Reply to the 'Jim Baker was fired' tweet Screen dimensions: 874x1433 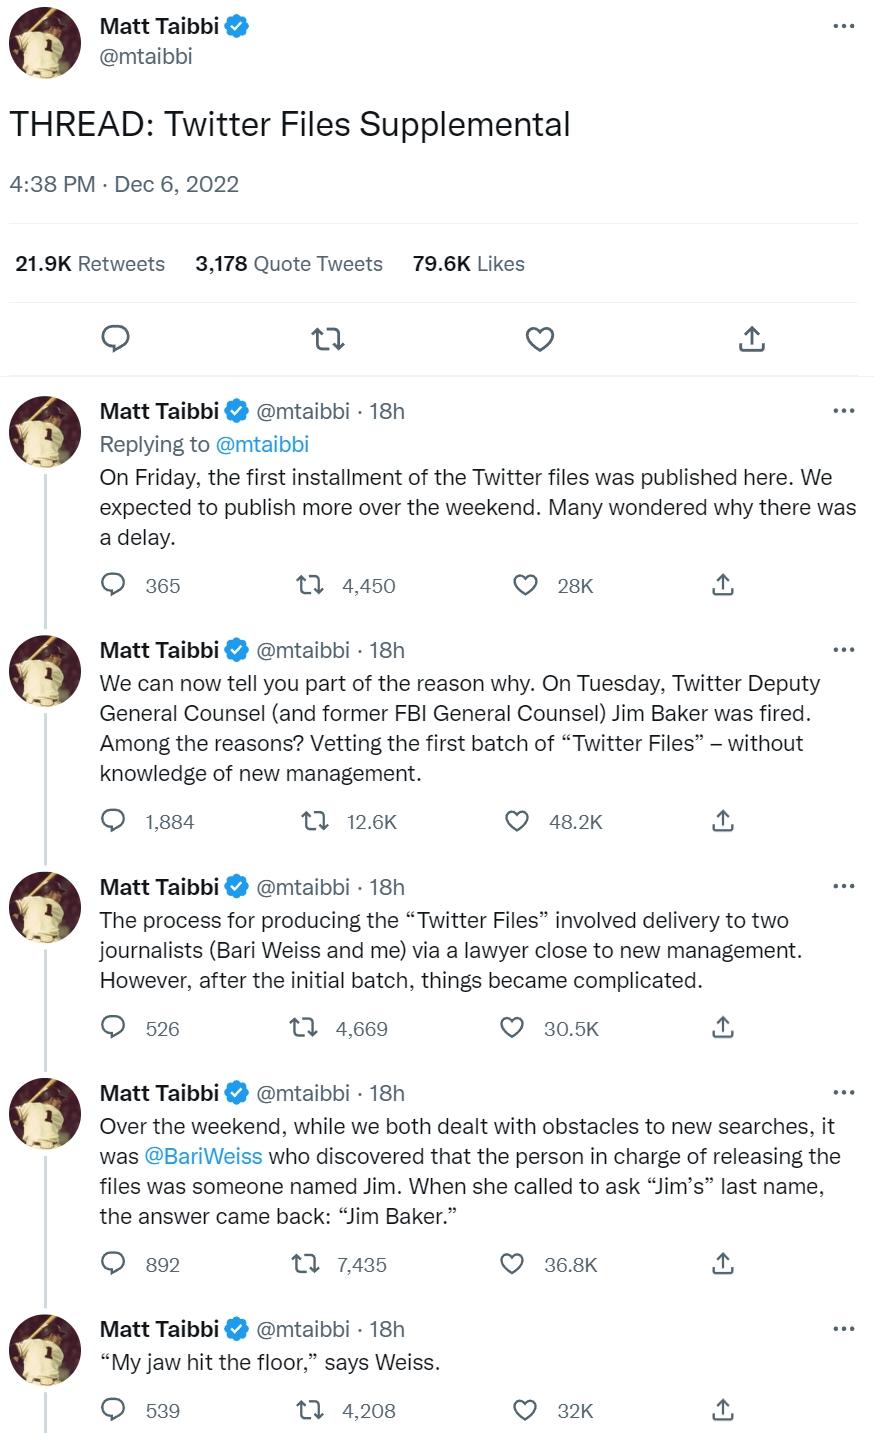click(x=113, y=821)
